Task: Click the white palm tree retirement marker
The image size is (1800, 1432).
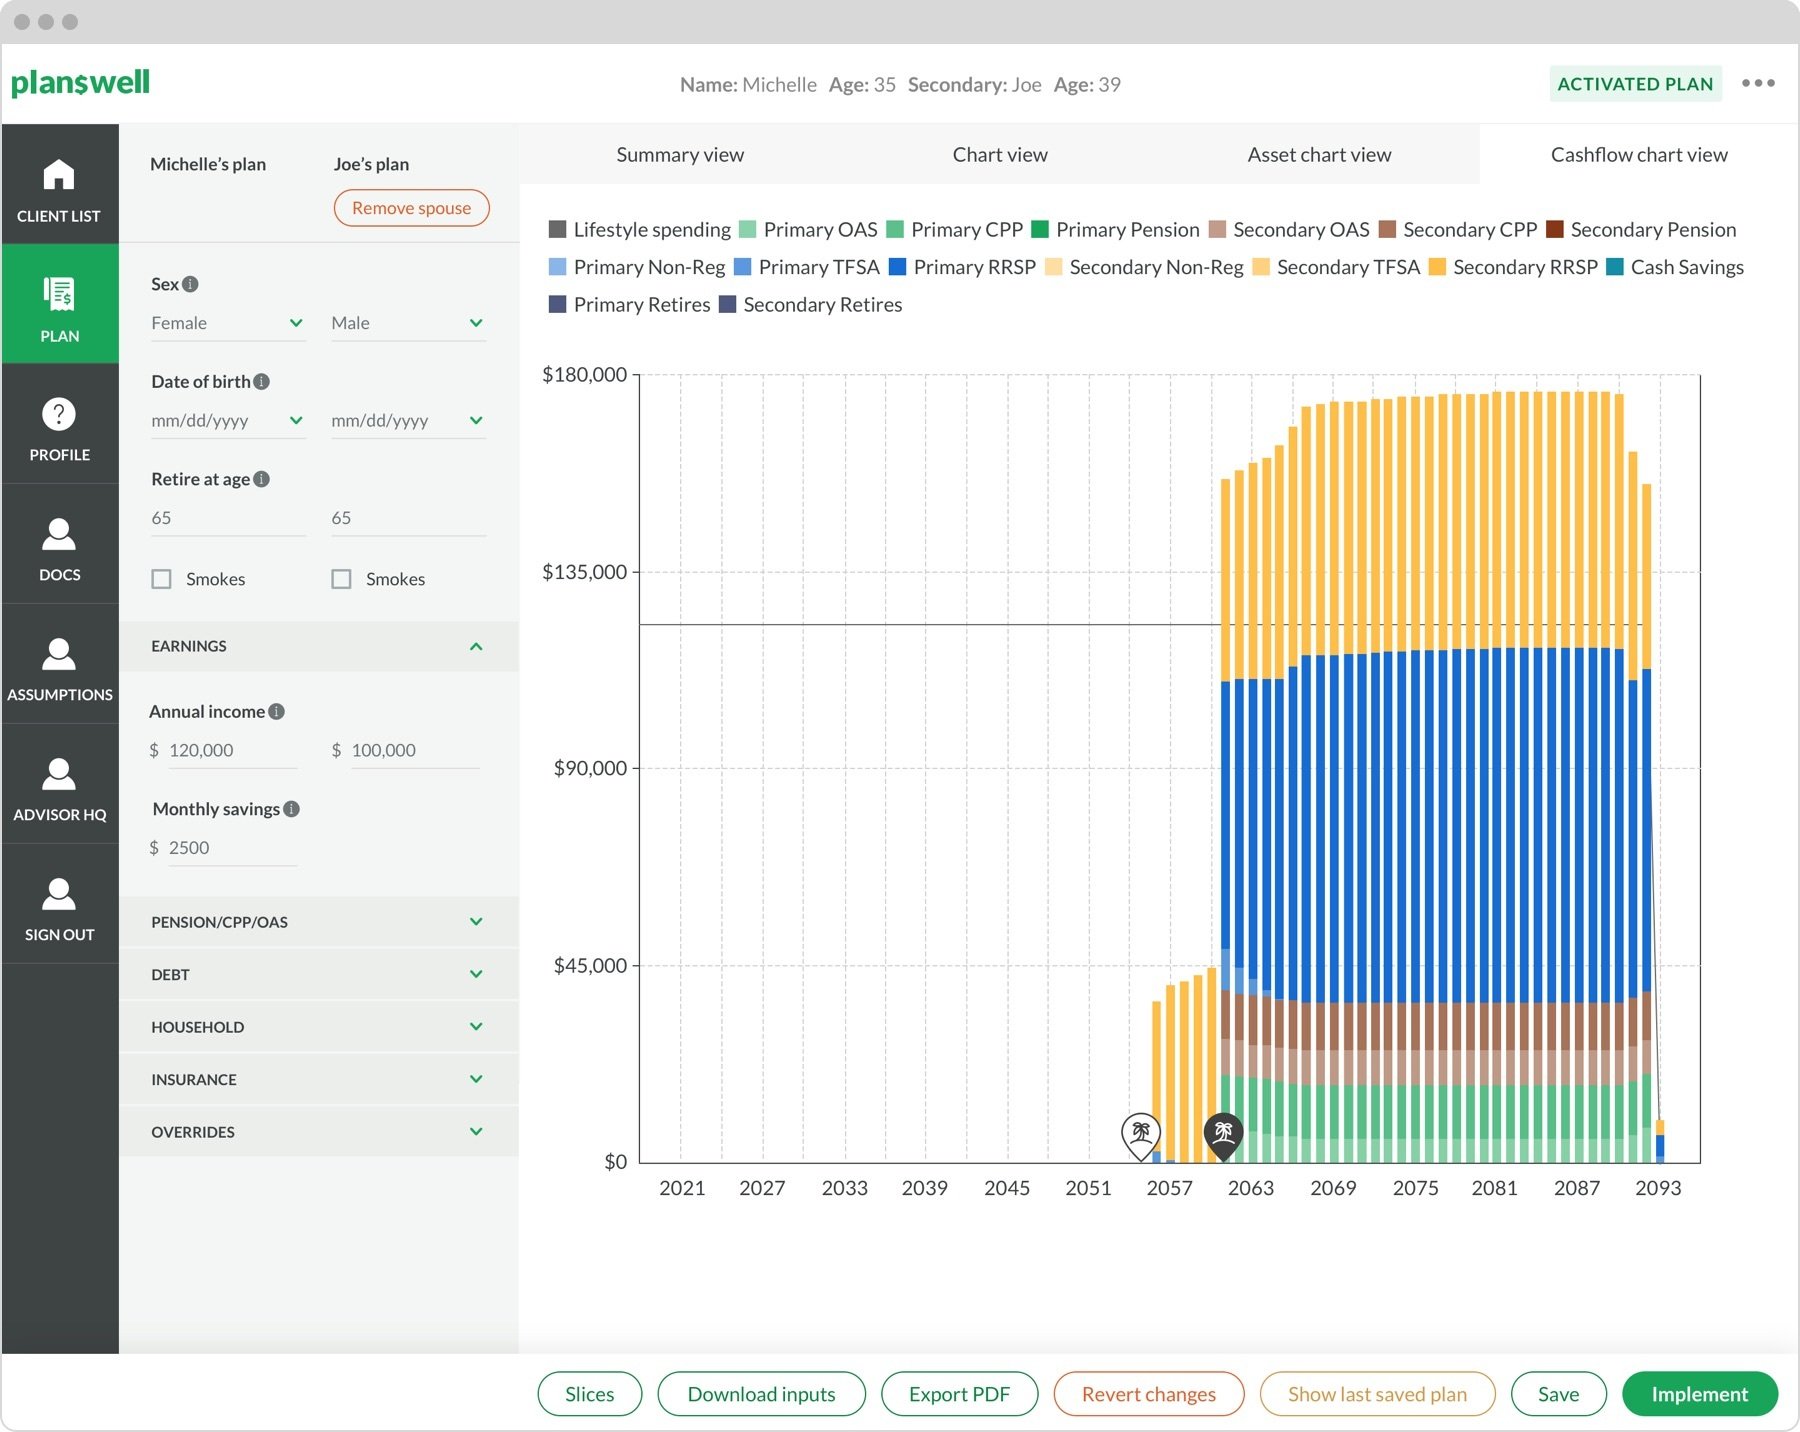Action: 1141,1136
